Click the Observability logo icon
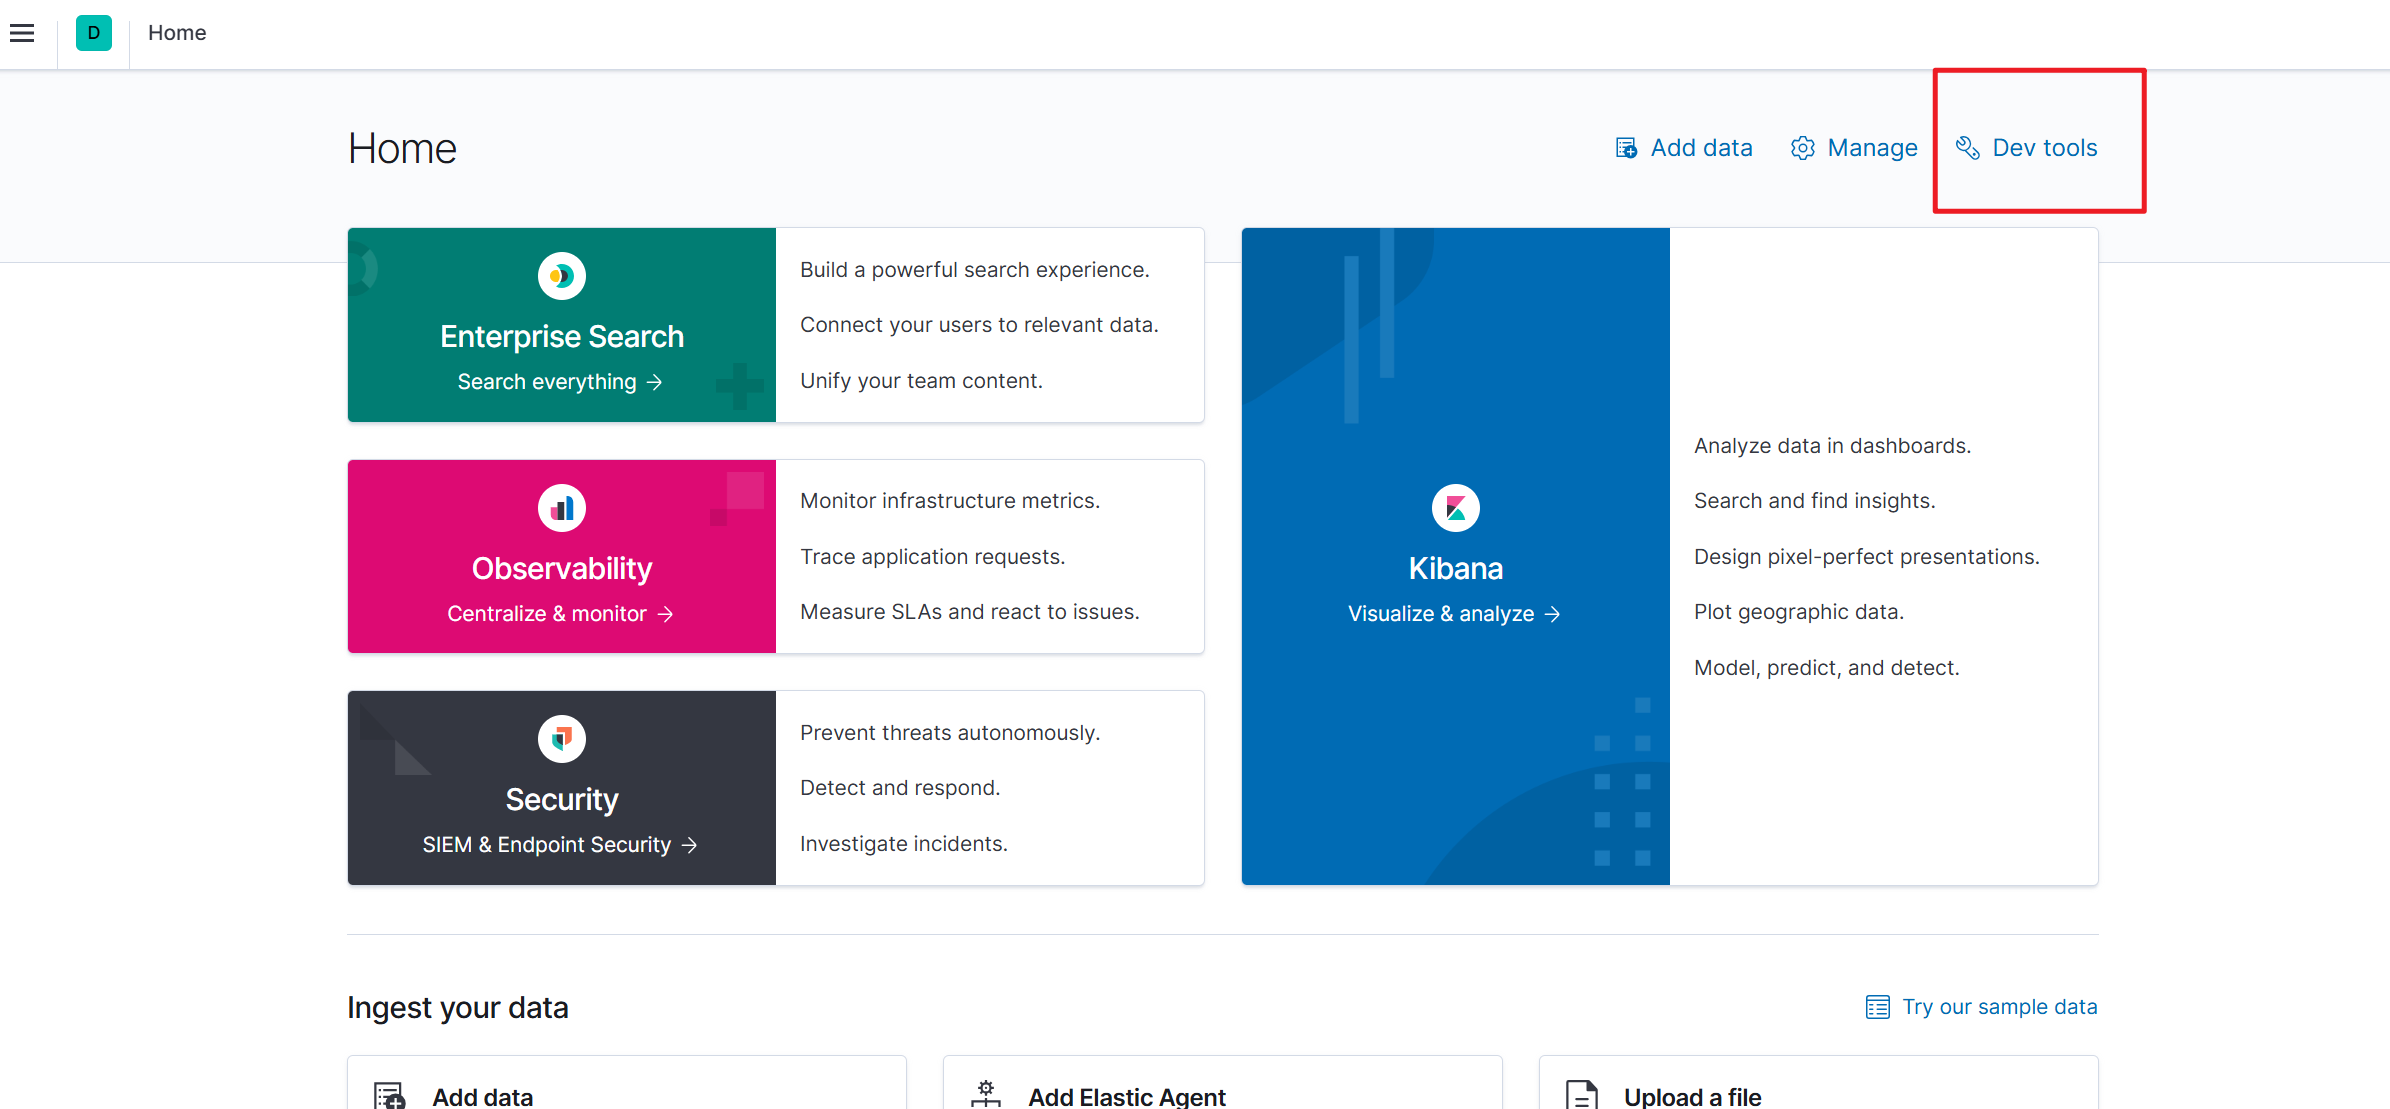 point(561,508)
